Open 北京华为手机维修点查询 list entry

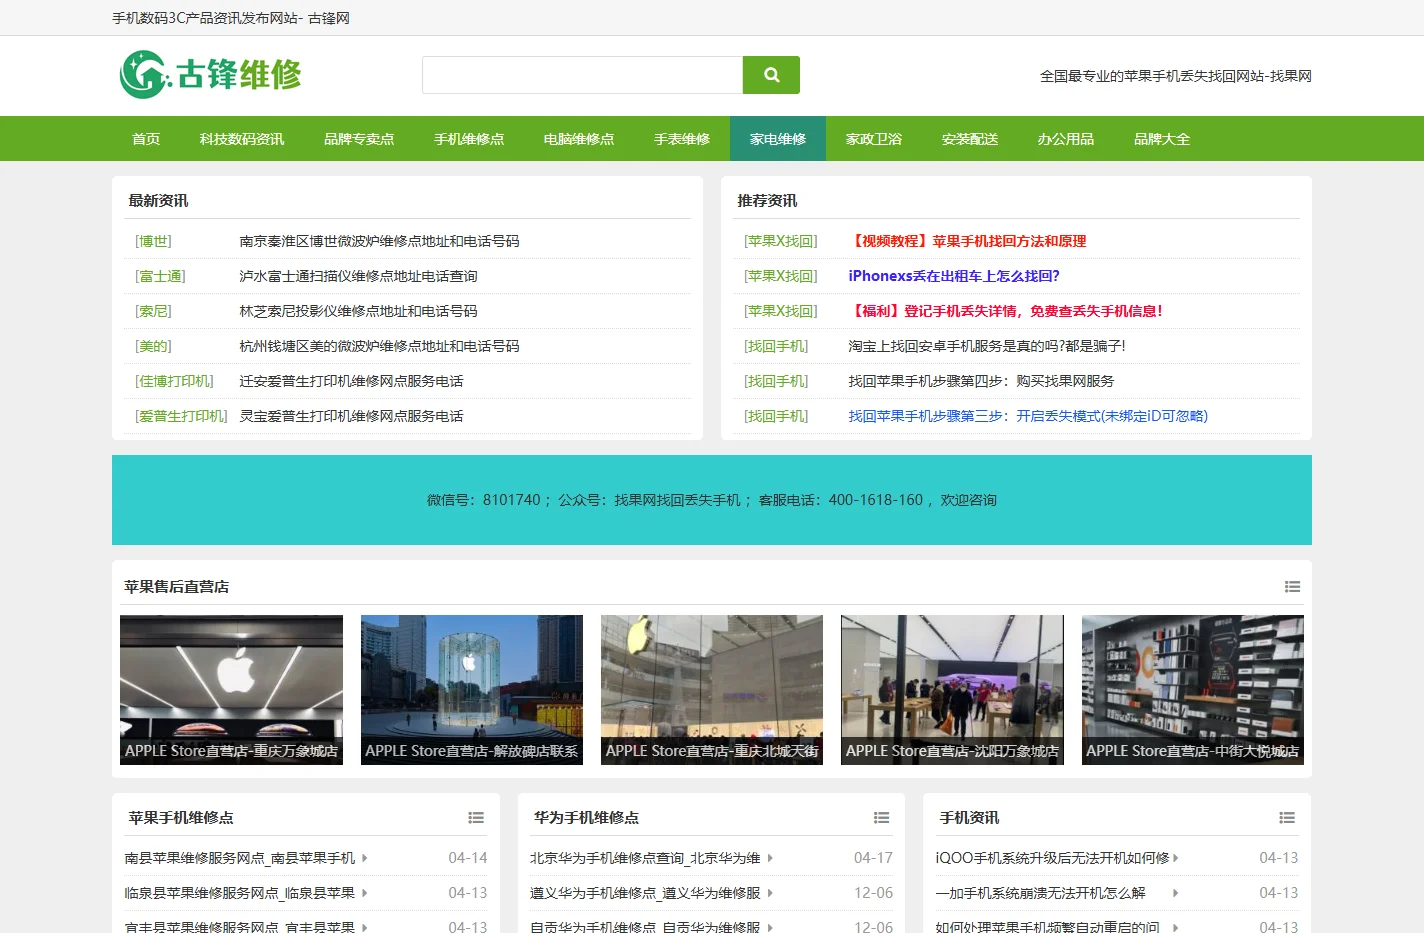[645, 858]
